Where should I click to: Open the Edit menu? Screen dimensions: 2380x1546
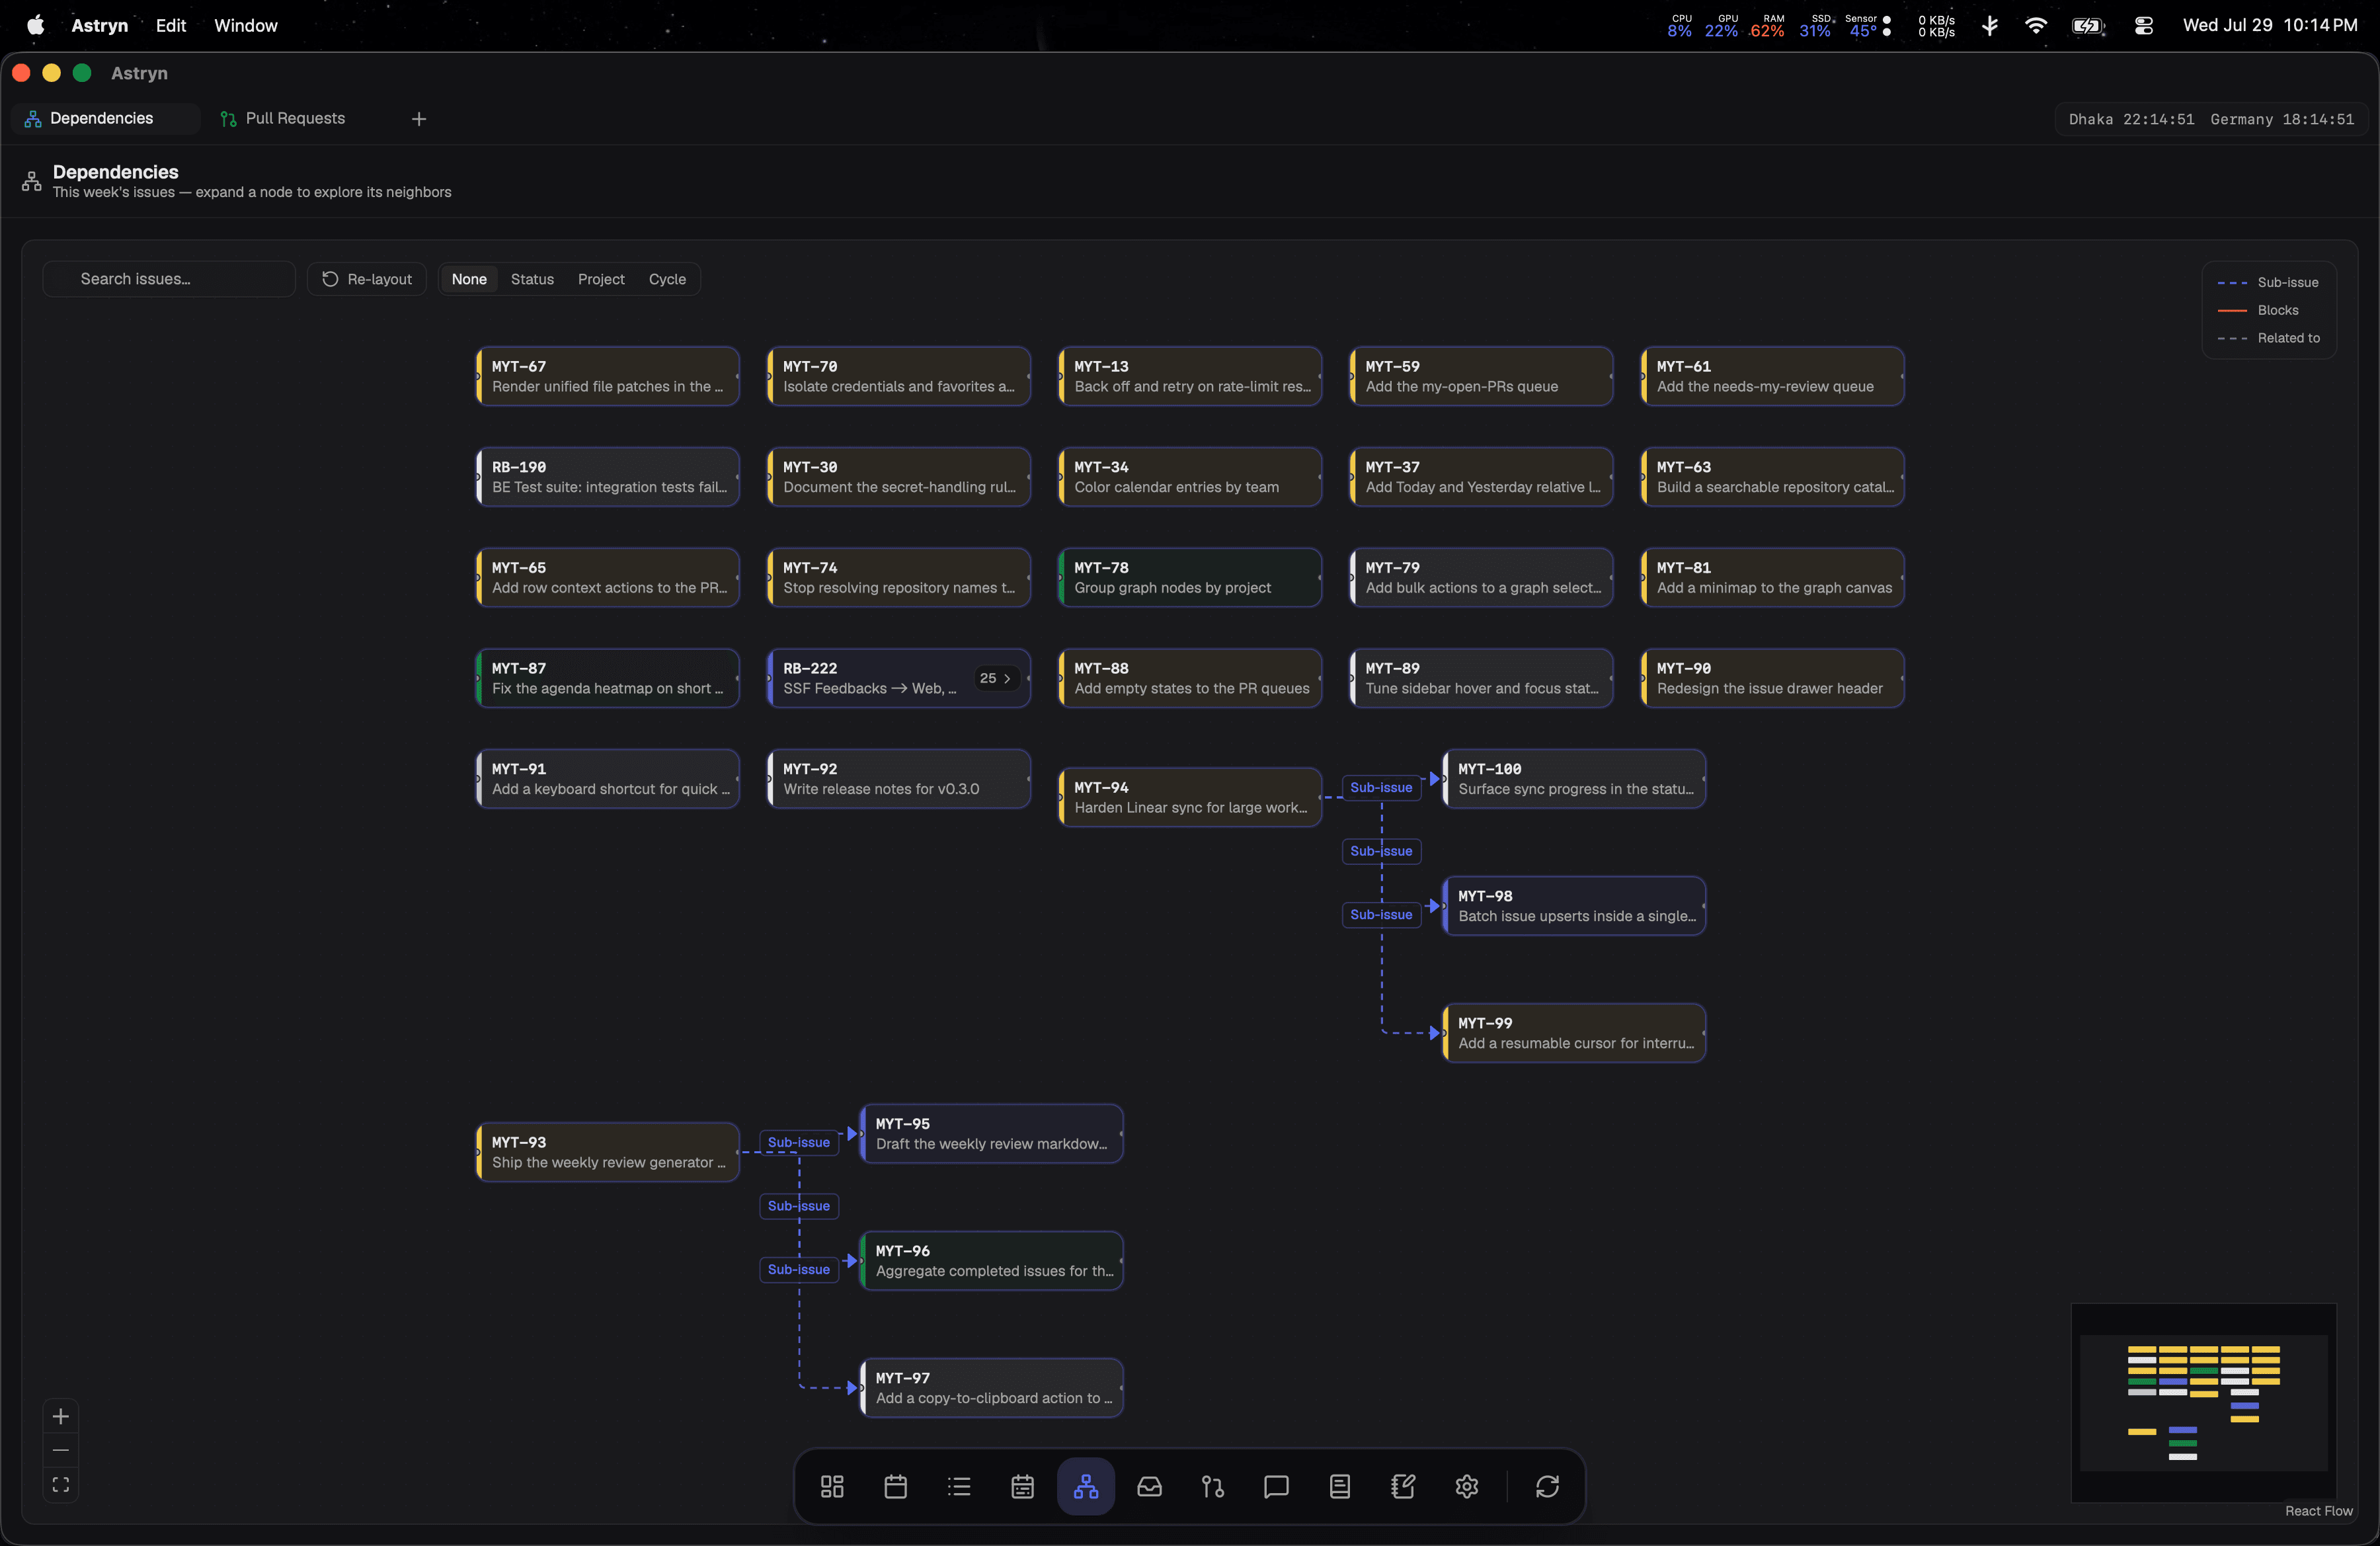171,25
